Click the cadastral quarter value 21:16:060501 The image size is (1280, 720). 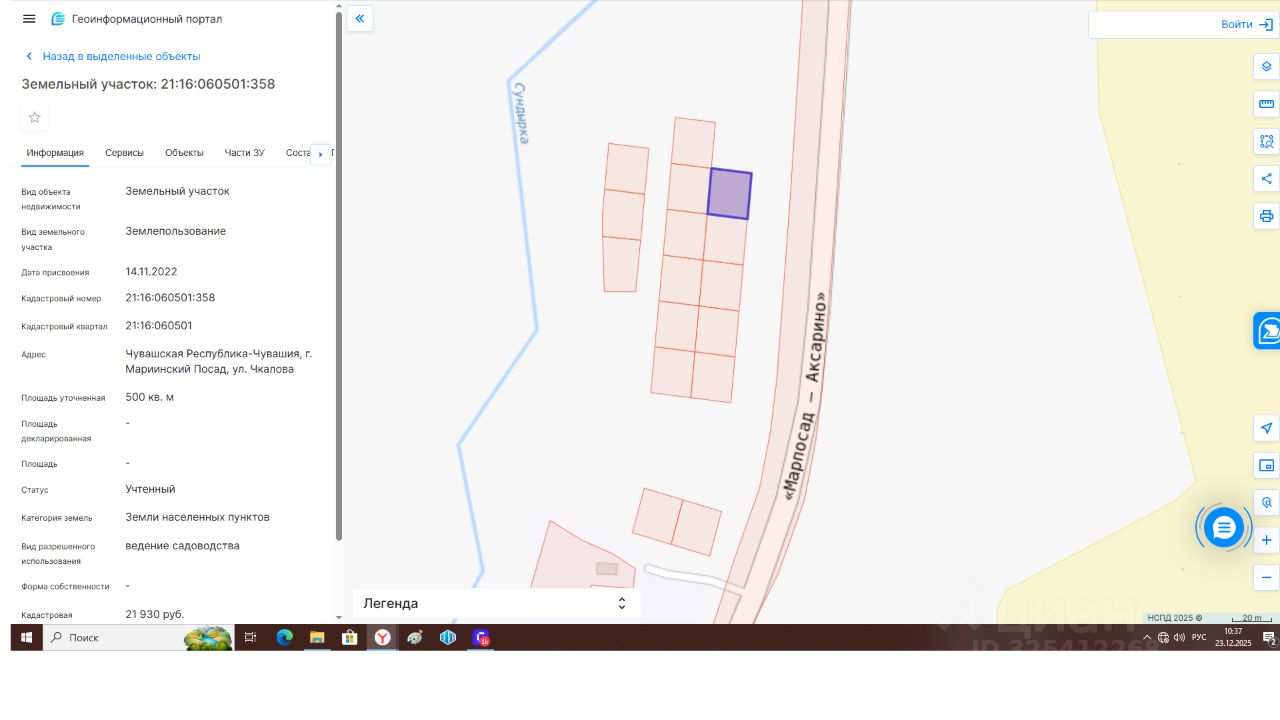tap(159, 326)
